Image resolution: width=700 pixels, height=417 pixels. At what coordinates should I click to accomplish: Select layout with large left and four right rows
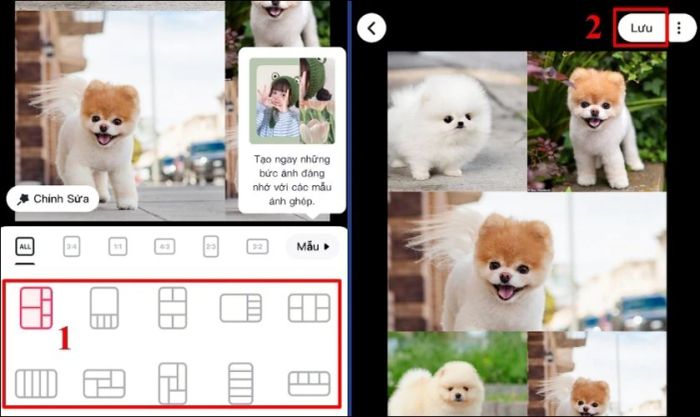(x=241, y=308)
